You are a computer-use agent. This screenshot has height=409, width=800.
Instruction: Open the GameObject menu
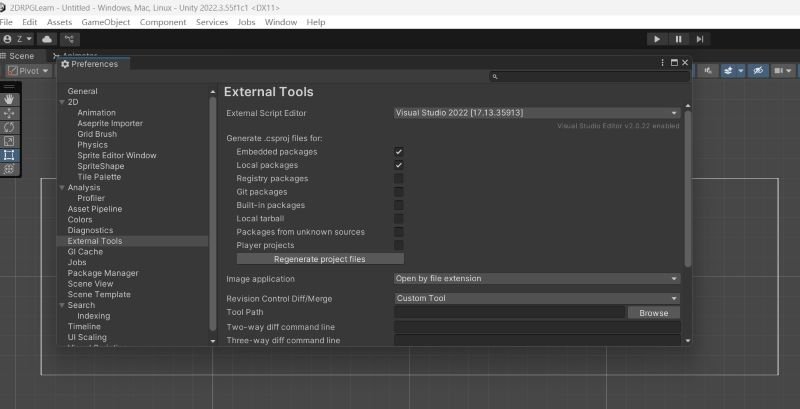tap(106, 22)
